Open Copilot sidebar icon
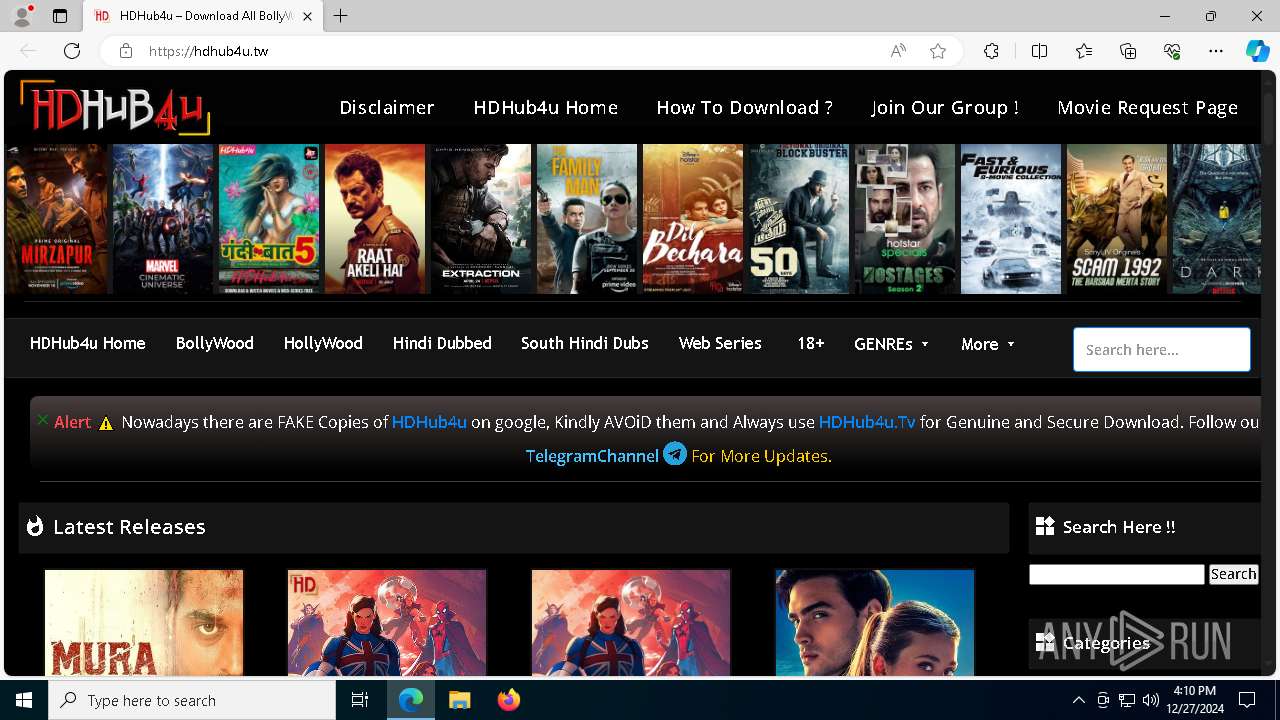Viewport: 1280px width, 720px height. 1257,51
